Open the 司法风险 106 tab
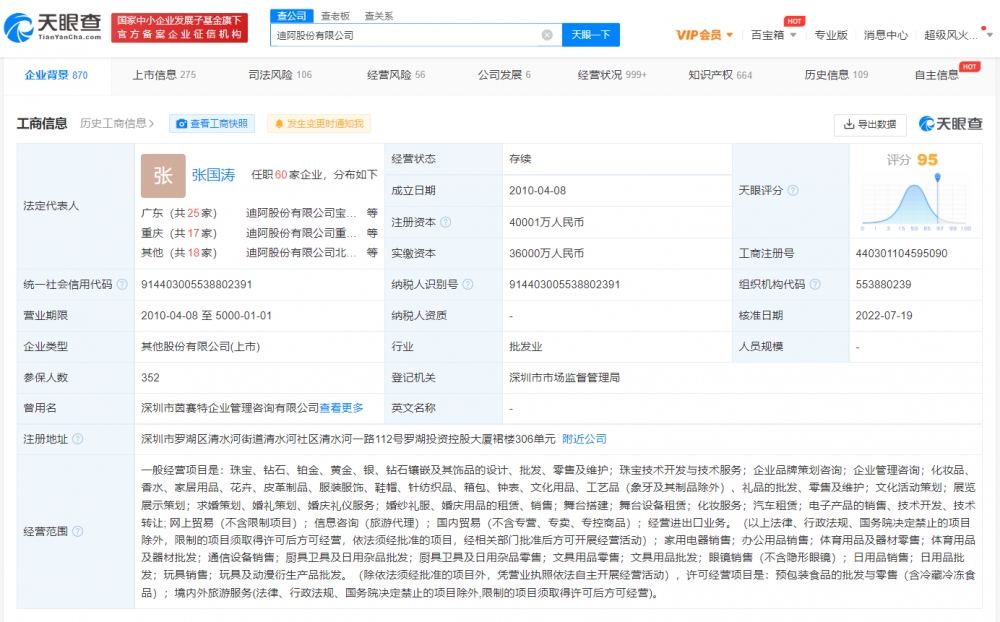The width and height of the screenshot is (1000, 622). (x=280, y=75)
